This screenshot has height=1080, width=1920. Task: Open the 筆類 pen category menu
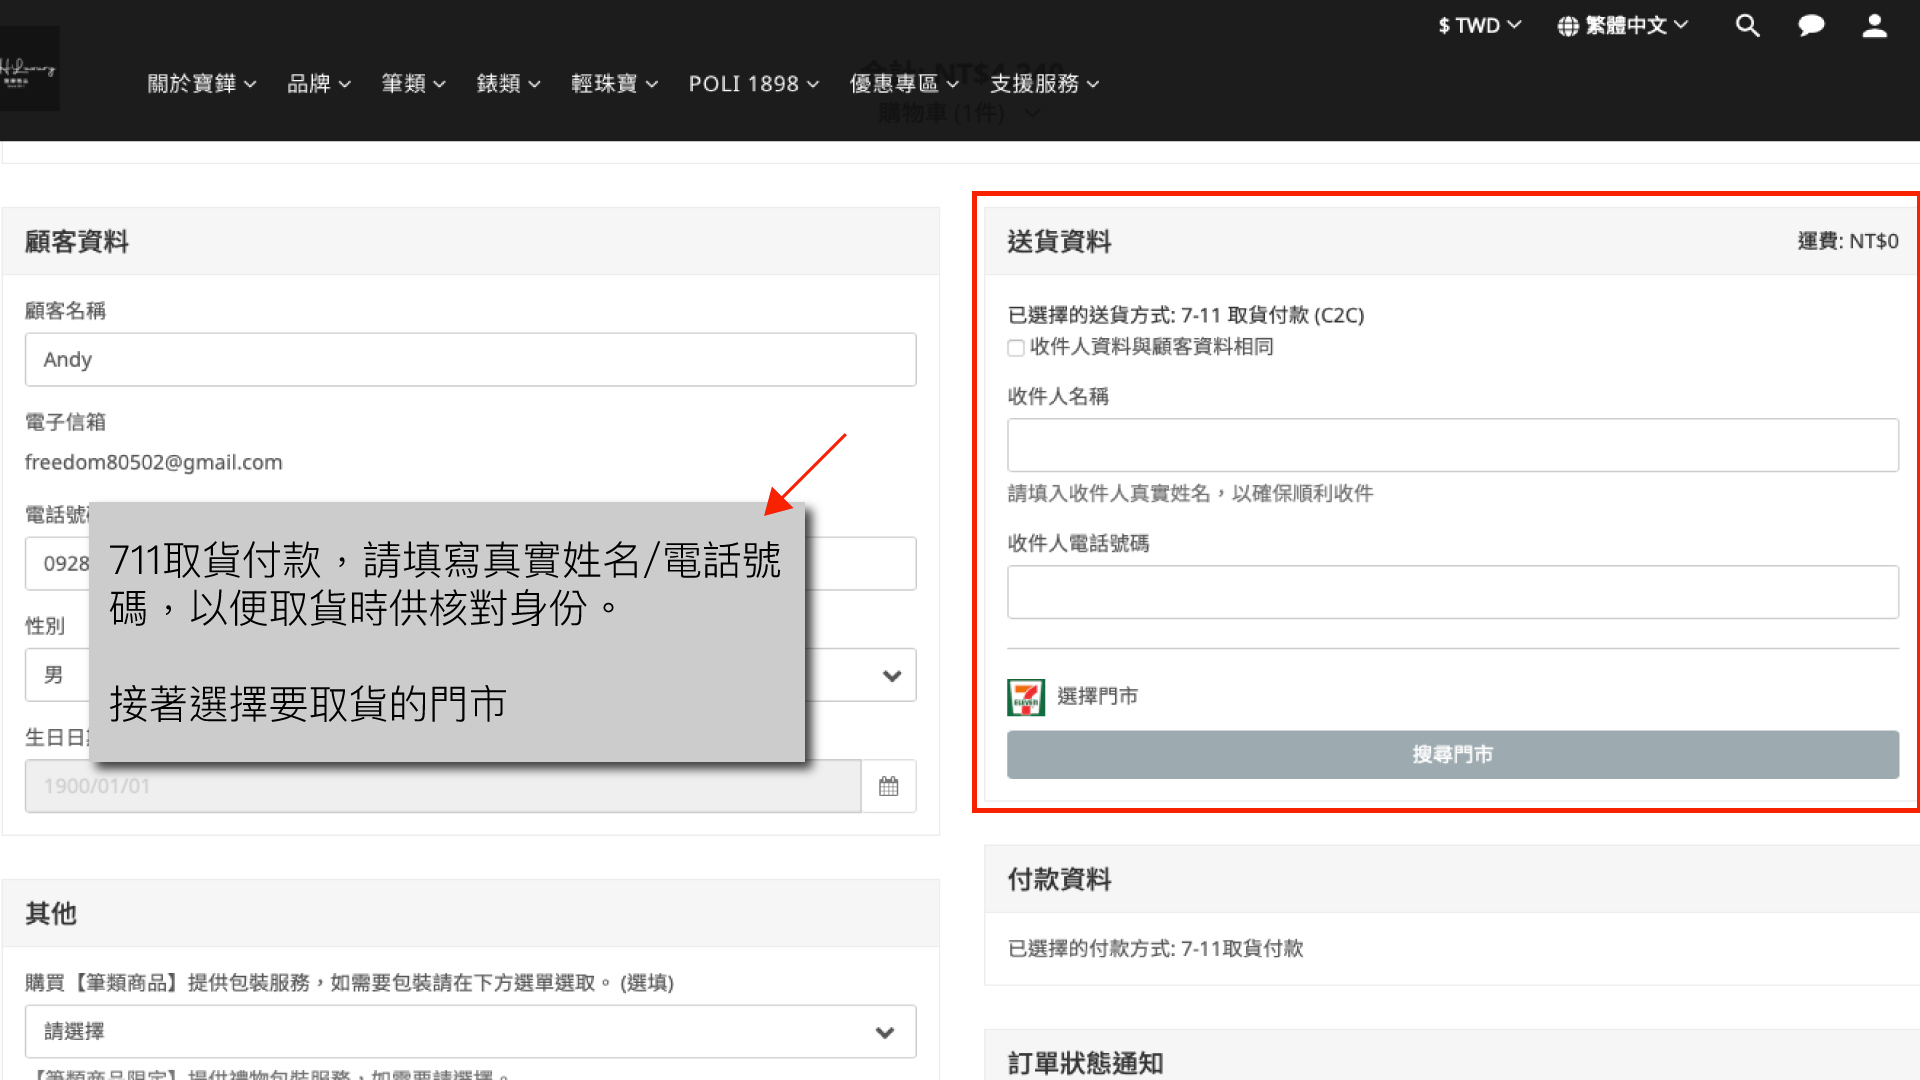413,84
